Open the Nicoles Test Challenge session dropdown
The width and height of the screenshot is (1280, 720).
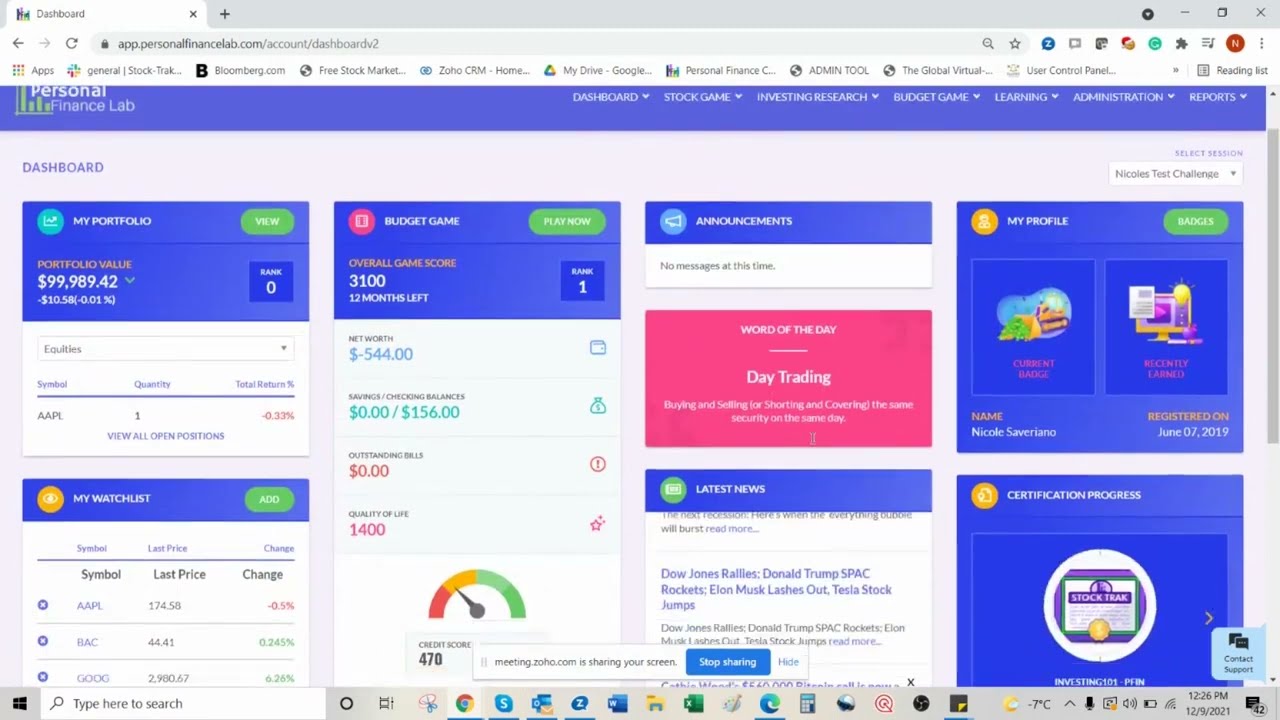(1176, 174)
